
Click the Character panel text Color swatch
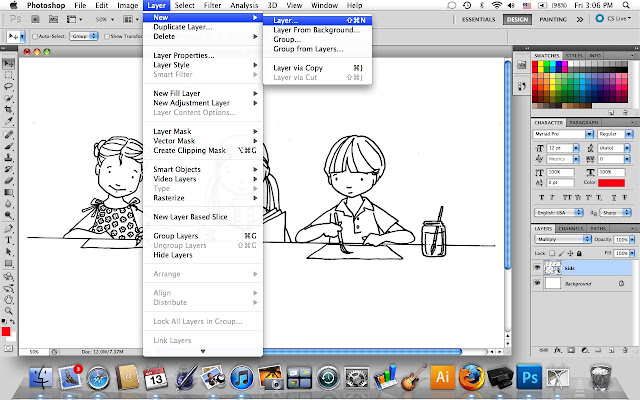pos(611,182)
